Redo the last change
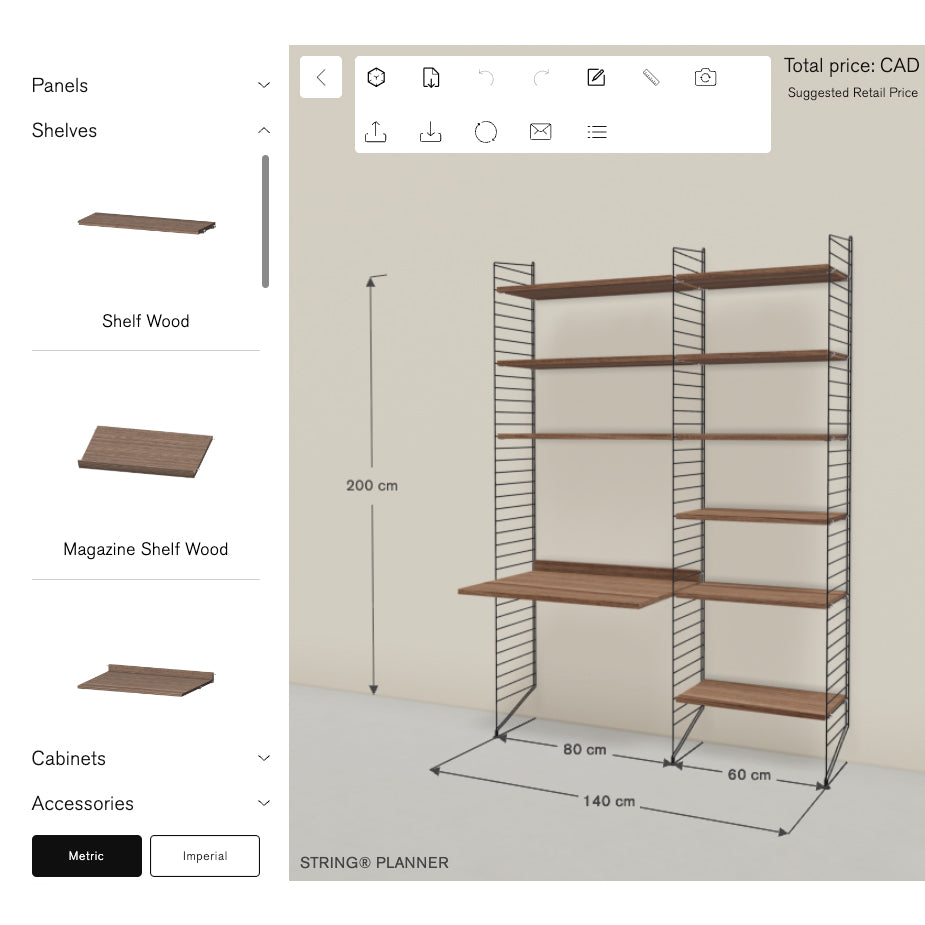 point(541,77)
